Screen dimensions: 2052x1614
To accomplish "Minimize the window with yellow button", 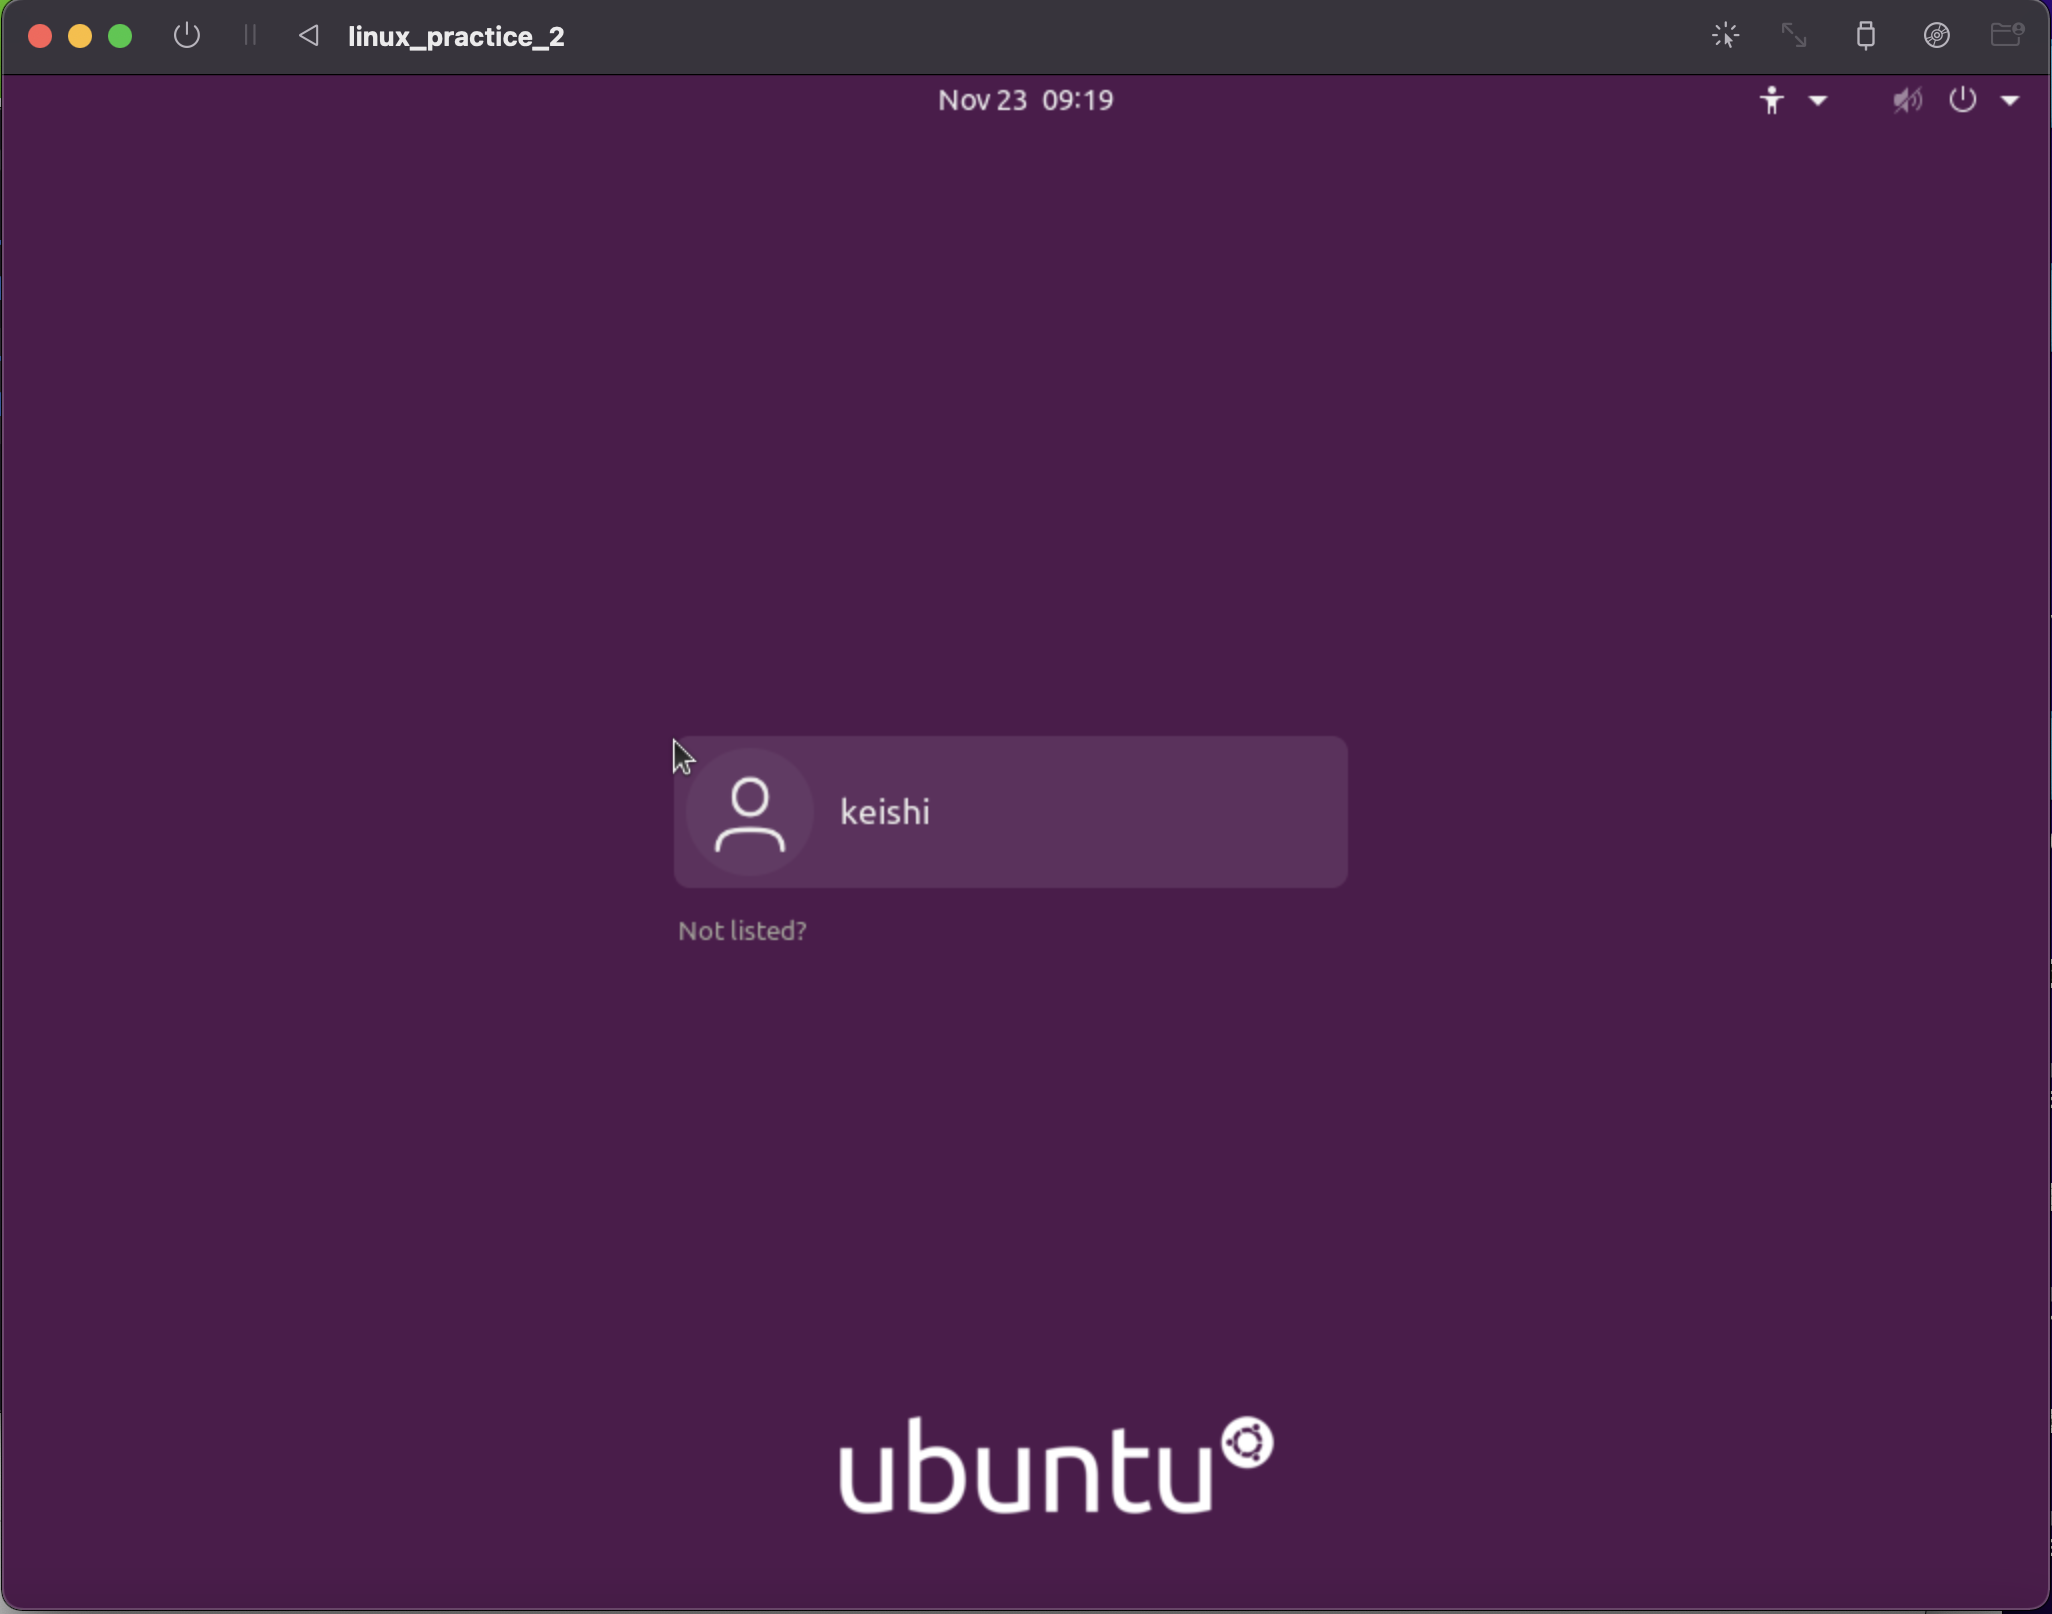I will [80, 37].
